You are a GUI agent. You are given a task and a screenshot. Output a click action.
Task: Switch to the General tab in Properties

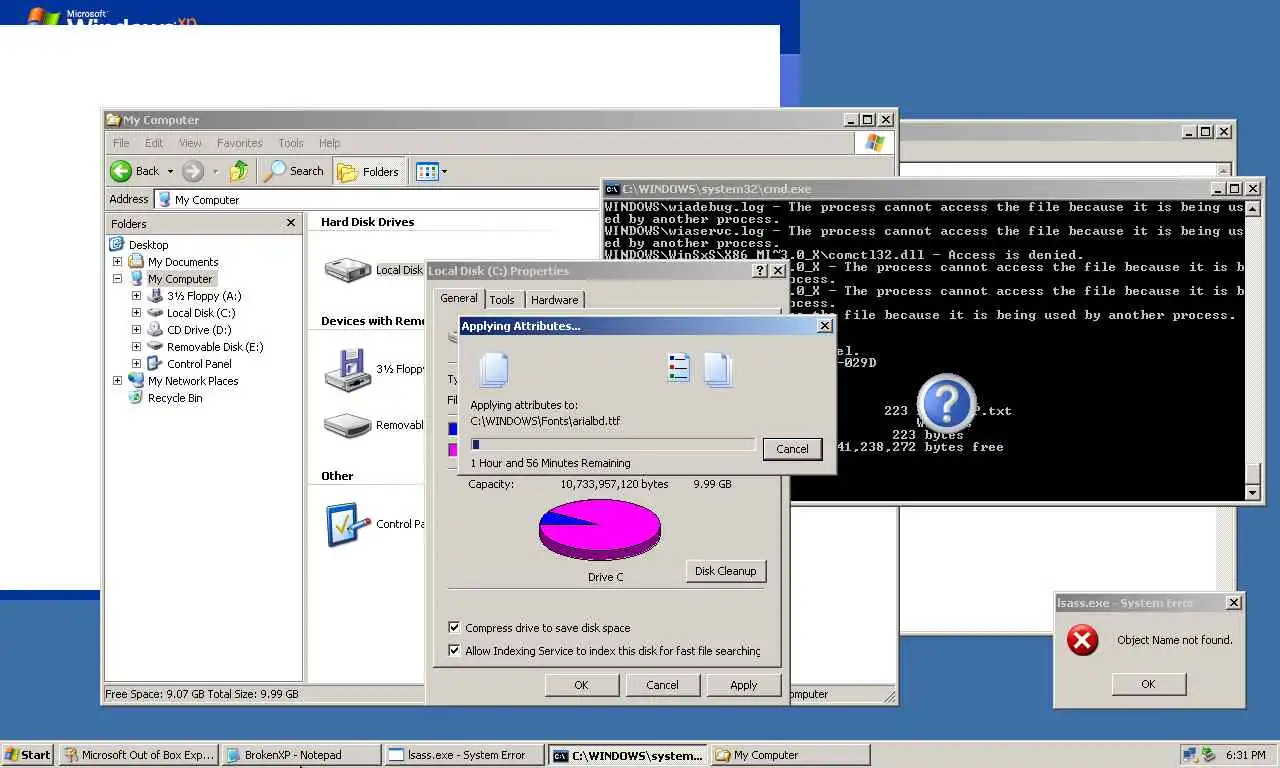click(x=459, y=298)
